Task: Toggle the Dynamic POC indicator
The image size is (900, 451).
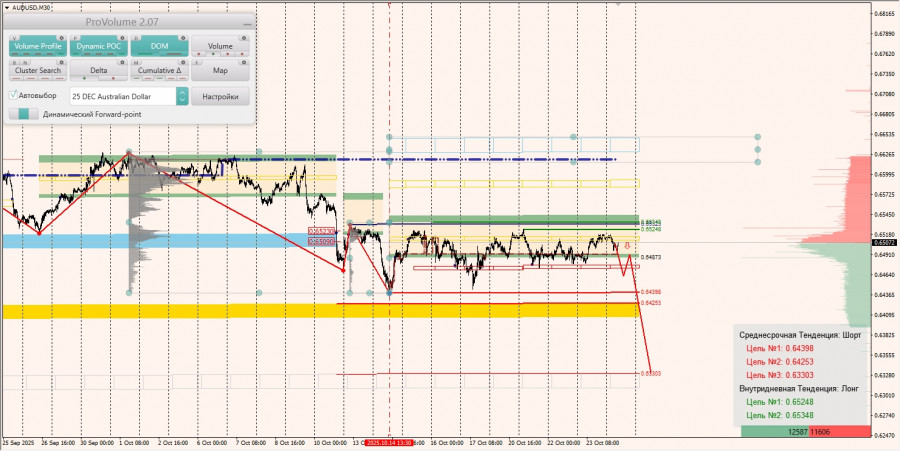Action: (99, 46)
